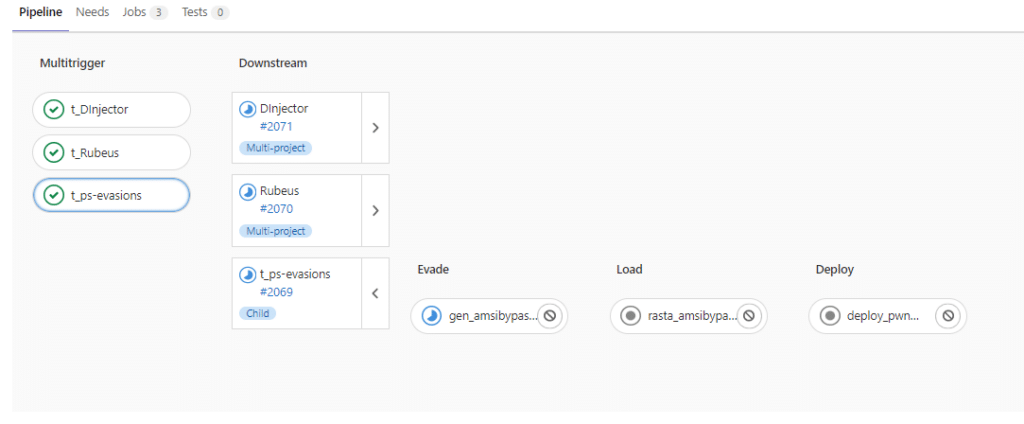Click the created status icon on rasta_amsibypass
The height and width of the screenshot is (424, 1024).
click(x=631, y=316)
